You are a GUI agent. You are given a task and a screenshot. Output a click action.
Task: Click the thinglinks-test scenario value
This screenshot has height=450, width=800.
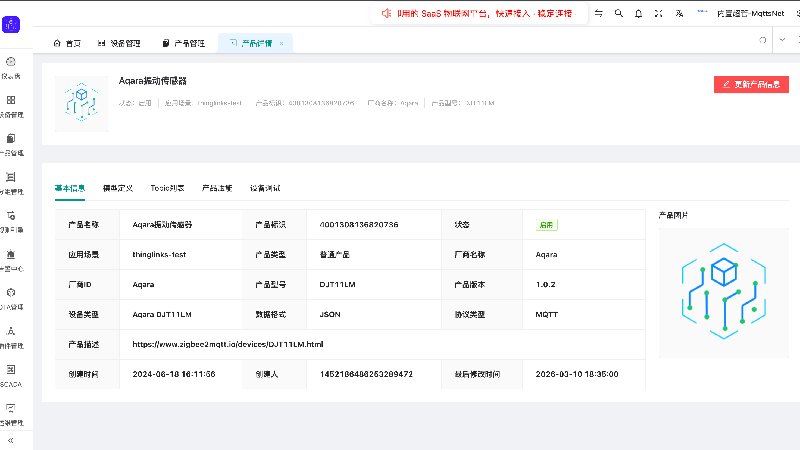(x=159, y=255)
